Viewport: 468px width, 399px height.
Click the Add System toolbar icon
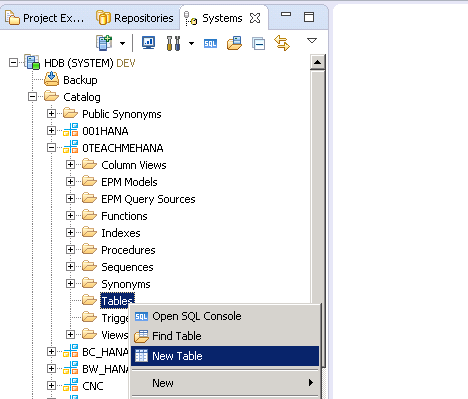click(x=104, y=43)
